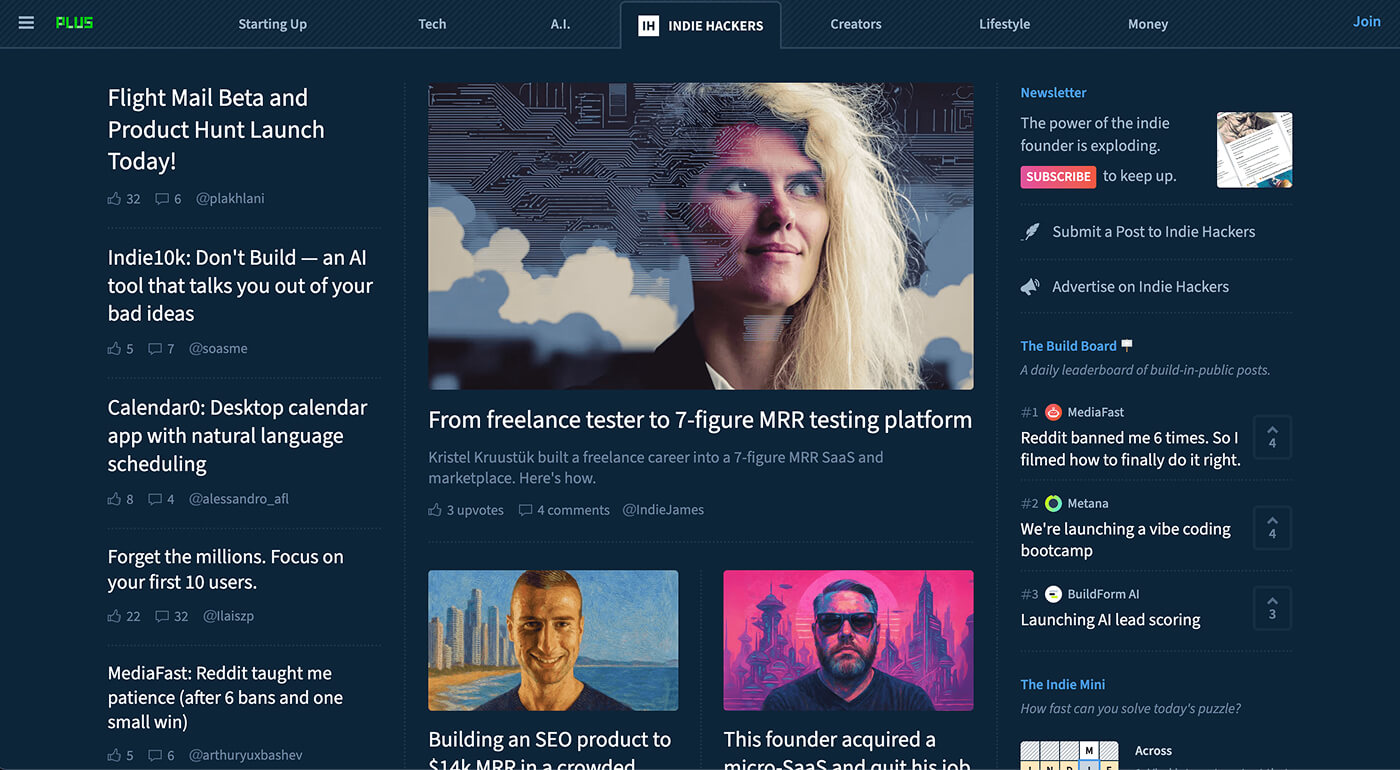Click the pink SUBSCRIBE button
1400x770 pixels.
click(x=1058, y=176)
